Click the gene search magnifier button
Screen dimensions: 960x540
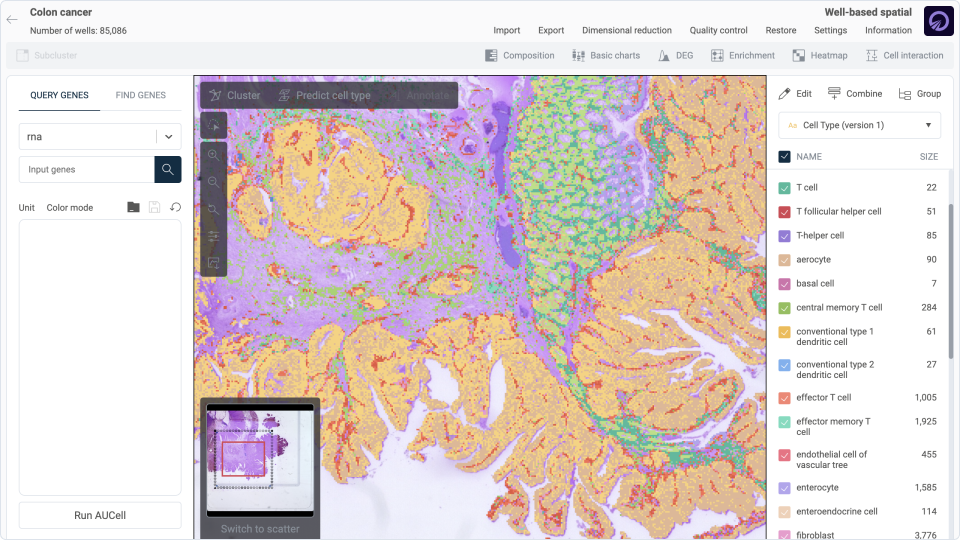click(168, 170)
